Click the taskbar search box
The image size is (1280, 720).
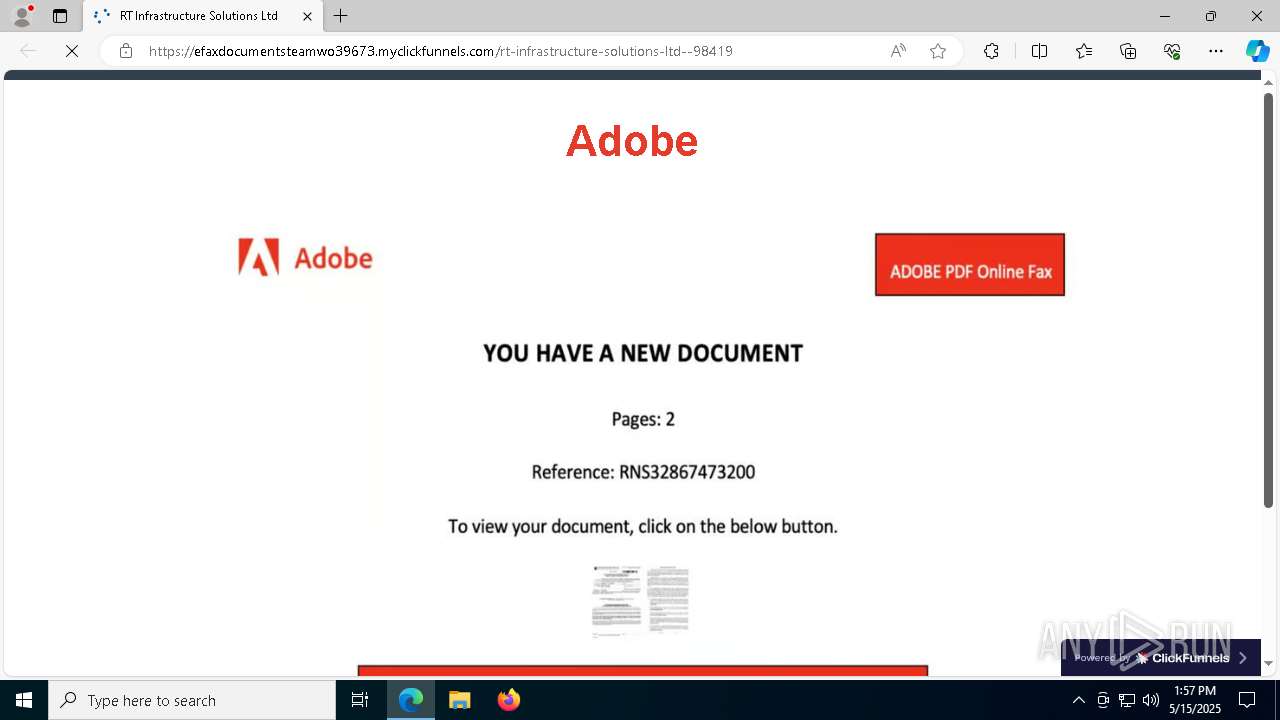tap(192, 700)
